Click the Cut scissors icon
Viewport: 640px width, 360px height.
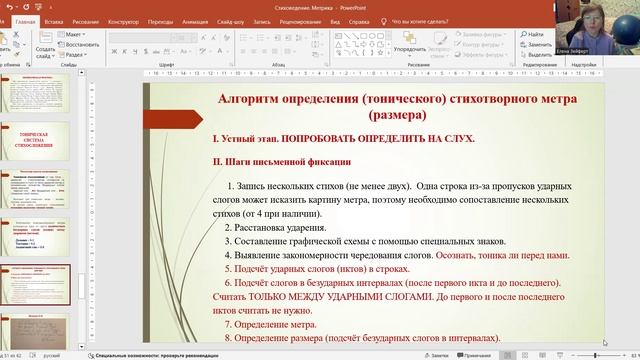pyautogui.click(x=16, y=35)
